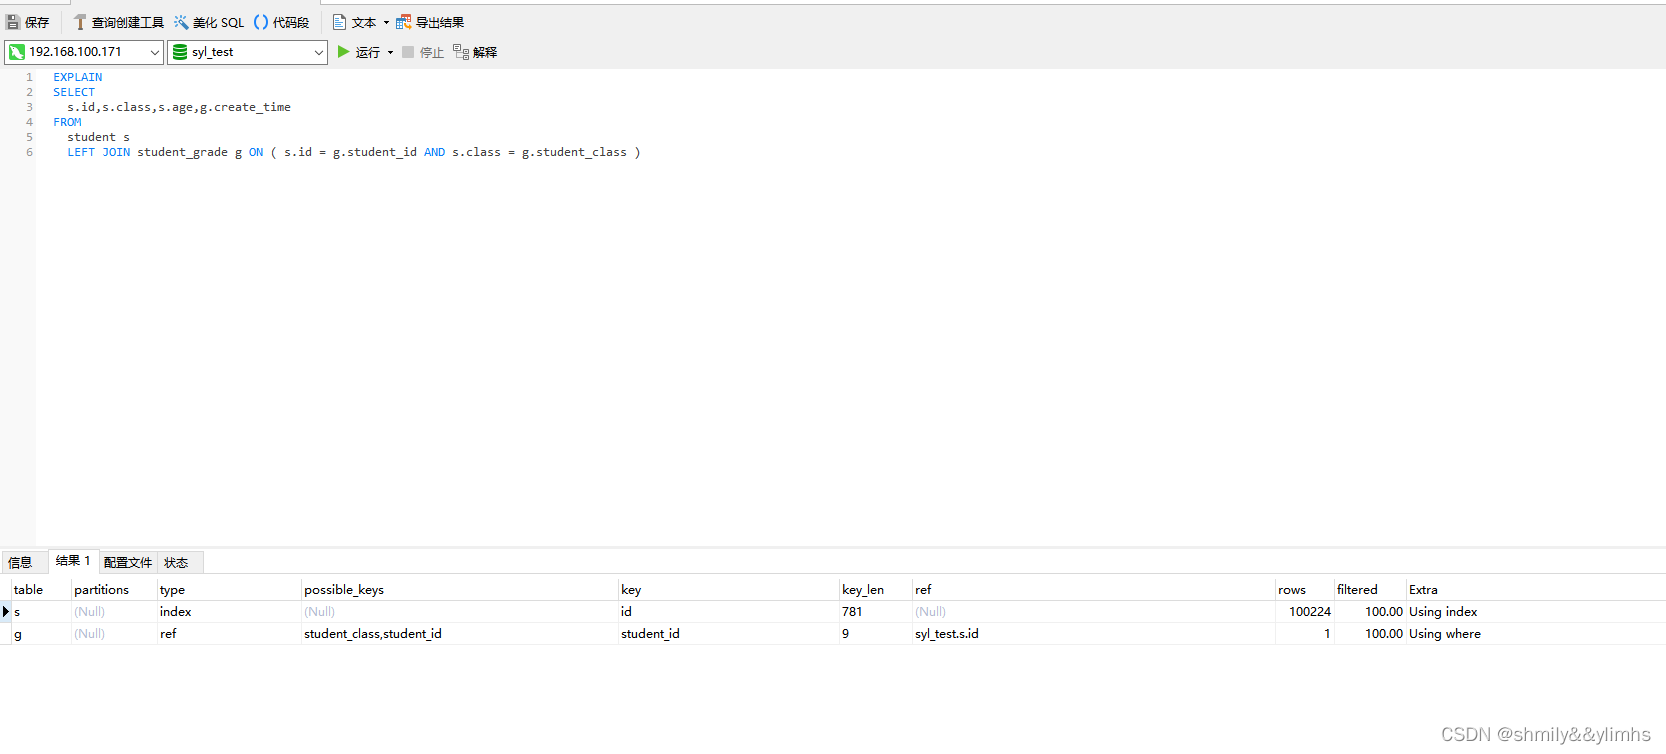The height and width of the screenshot is (754, 1666).
Task: Open the Query Builder tool (查询创建工具)
Action: pos(118,22)
